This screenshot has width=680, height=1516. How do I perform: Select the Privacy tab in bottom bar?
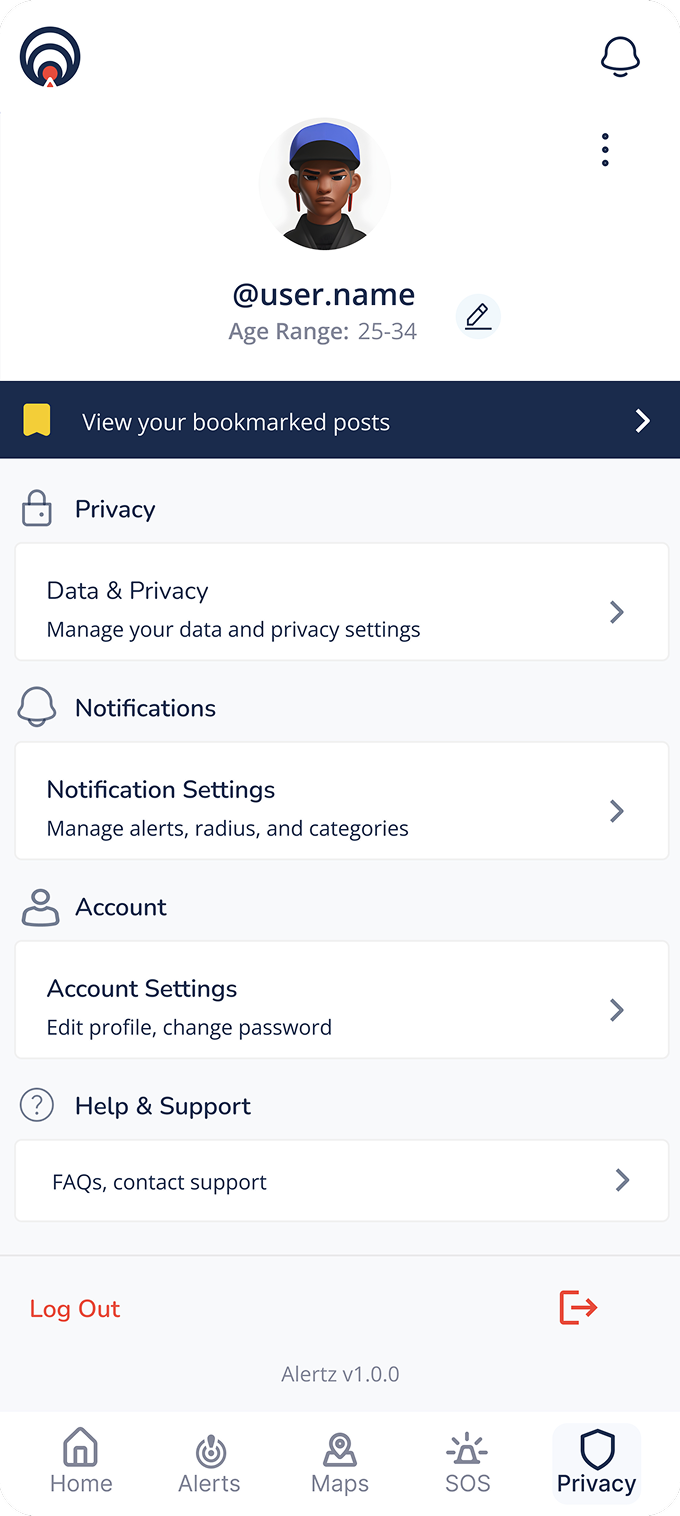tap(596, 1462)
